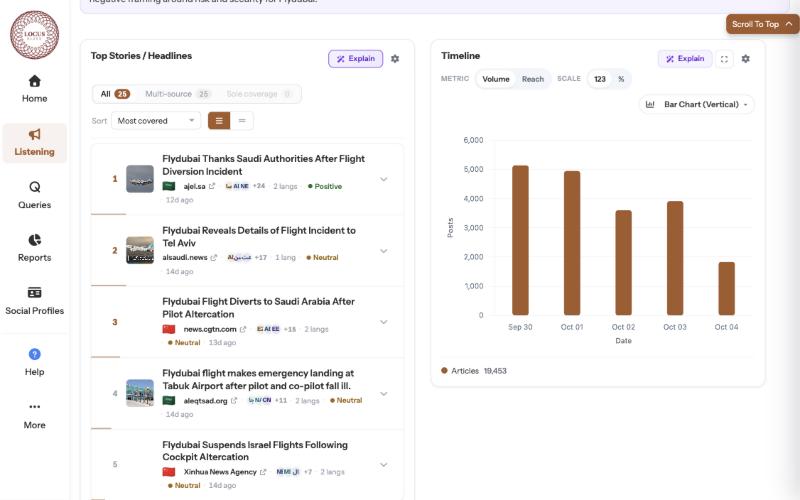The image size is (800, 500).
Task: Open ajel.sa external link icon
Action: [x=212, y=186]
